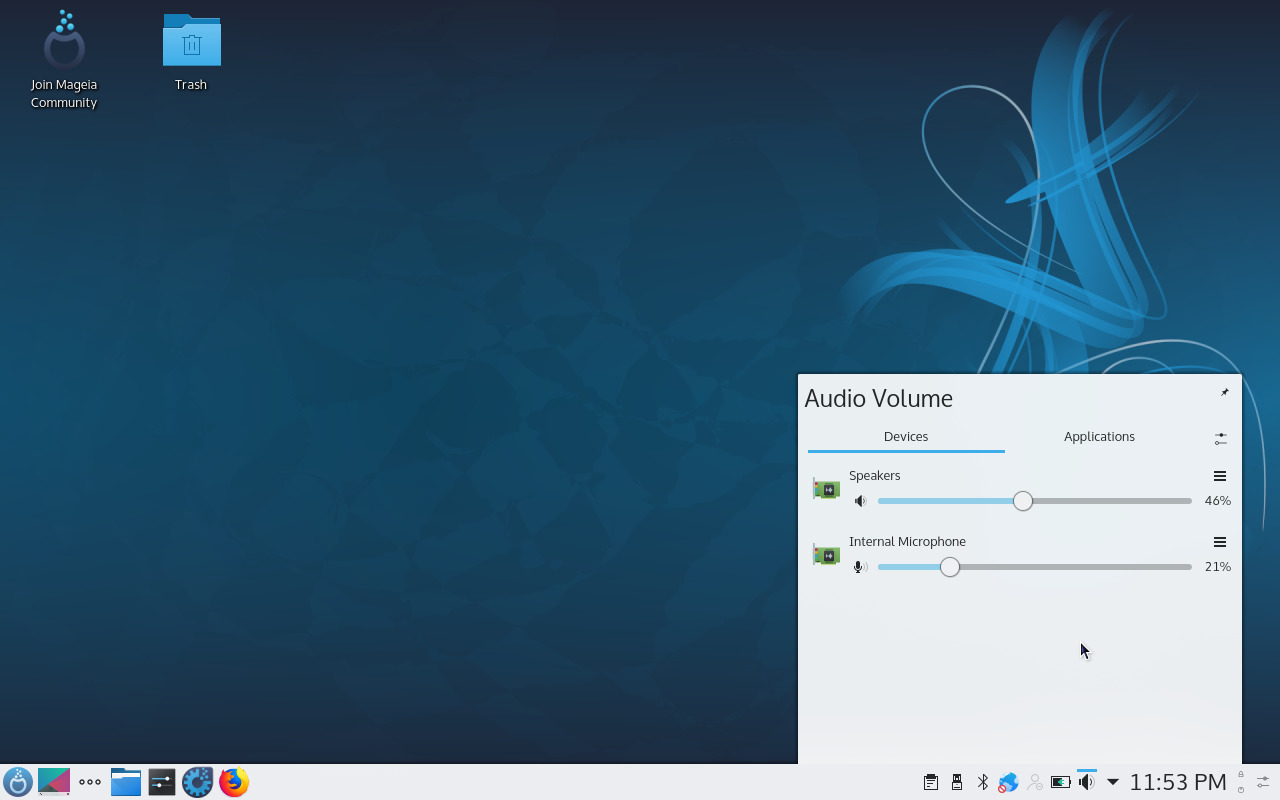This screenshot has height=800, width=1280.
Task: Open configure audio volume settings
Action: pyautogui.click(x=1220, y=438)
